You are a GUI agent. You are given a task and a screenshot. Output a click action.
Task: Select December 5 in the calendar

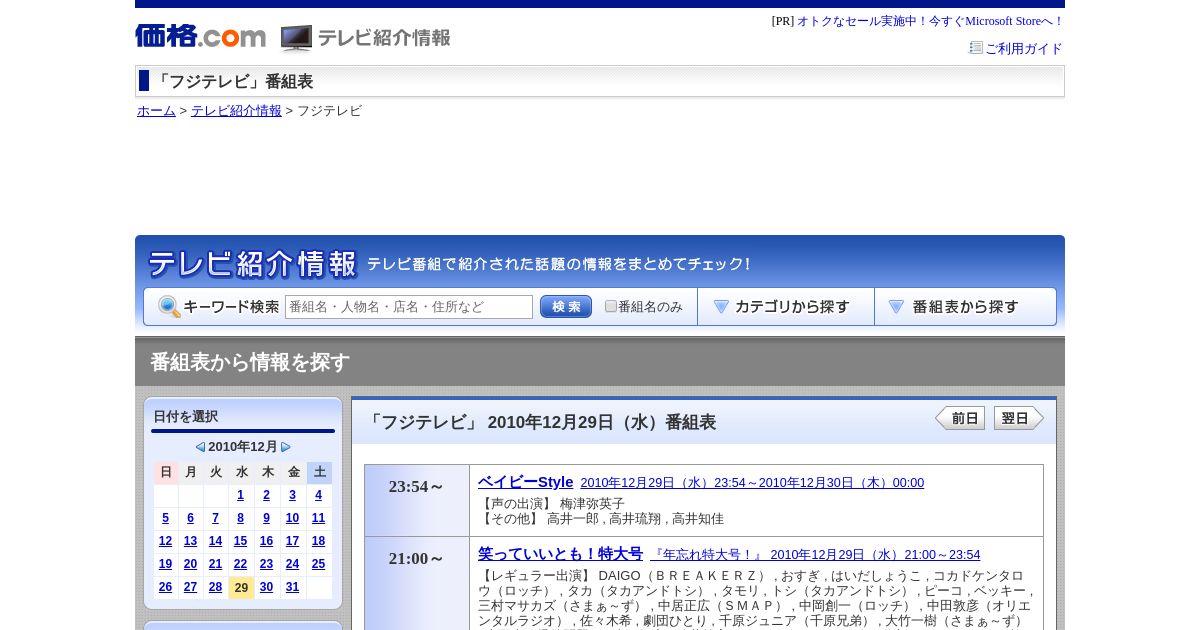165,518
